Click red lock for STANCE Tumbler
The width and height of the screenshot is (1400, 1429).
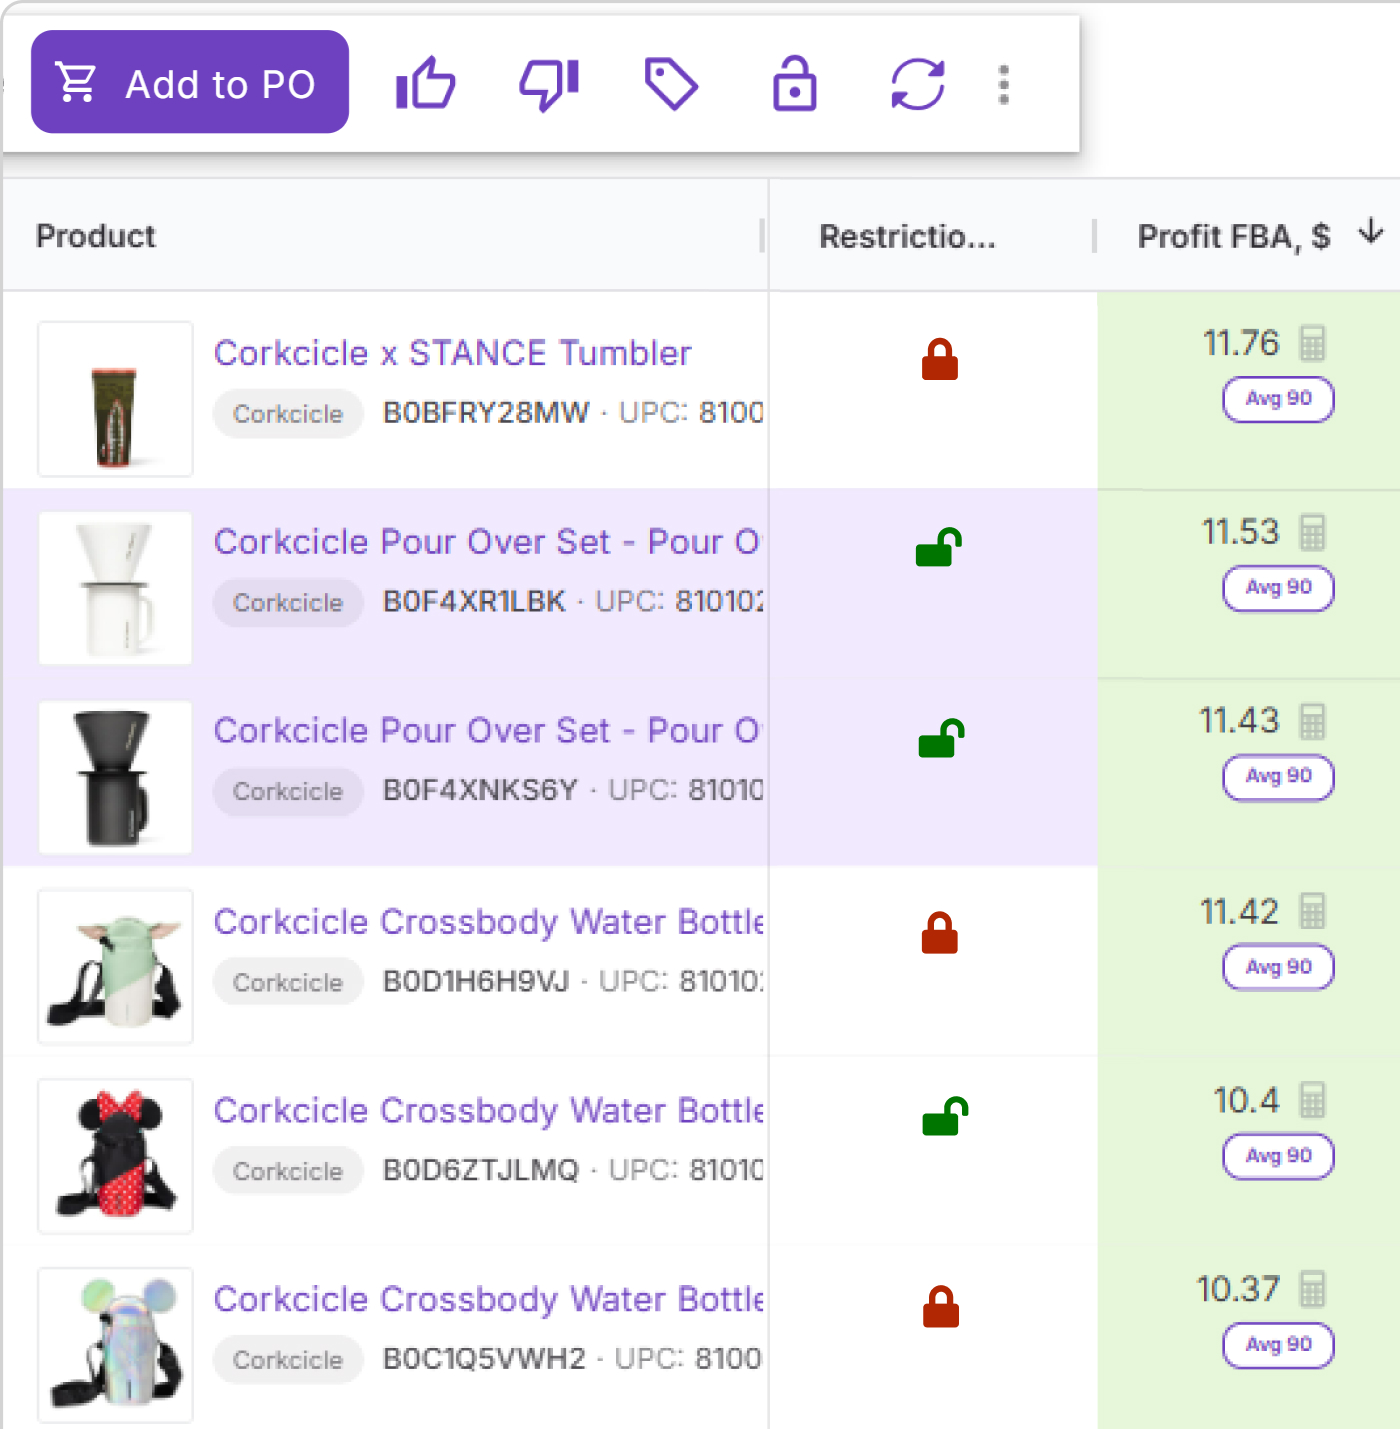pos(939,359)
